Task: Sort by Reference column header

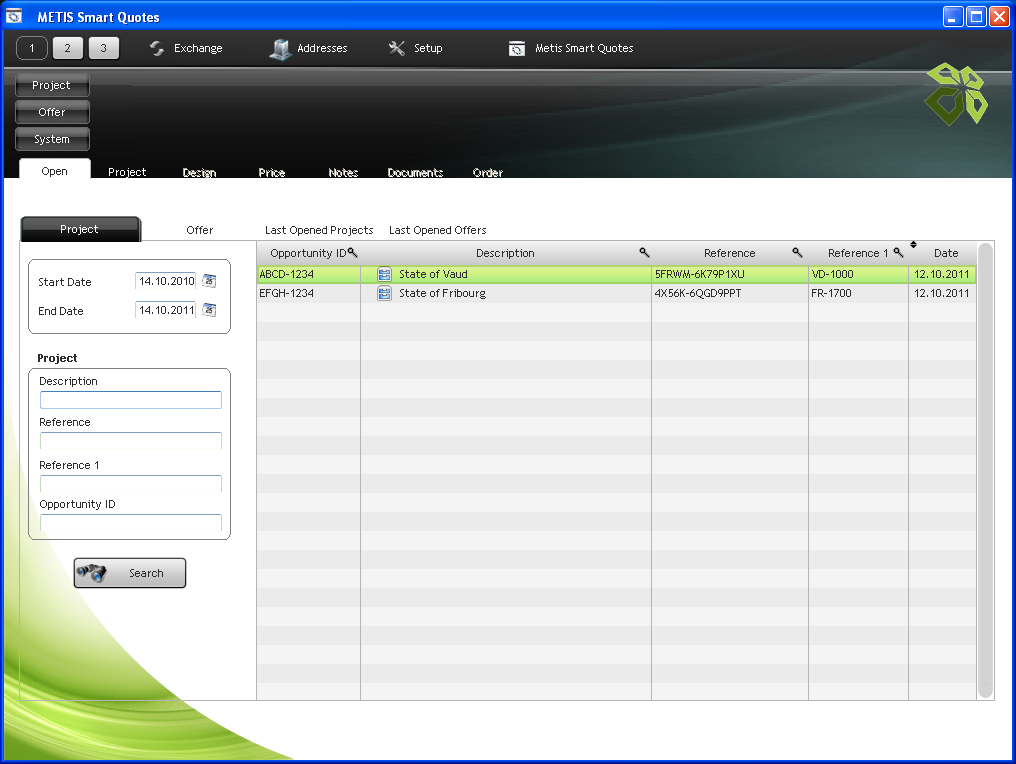Action: pos(730,253)
